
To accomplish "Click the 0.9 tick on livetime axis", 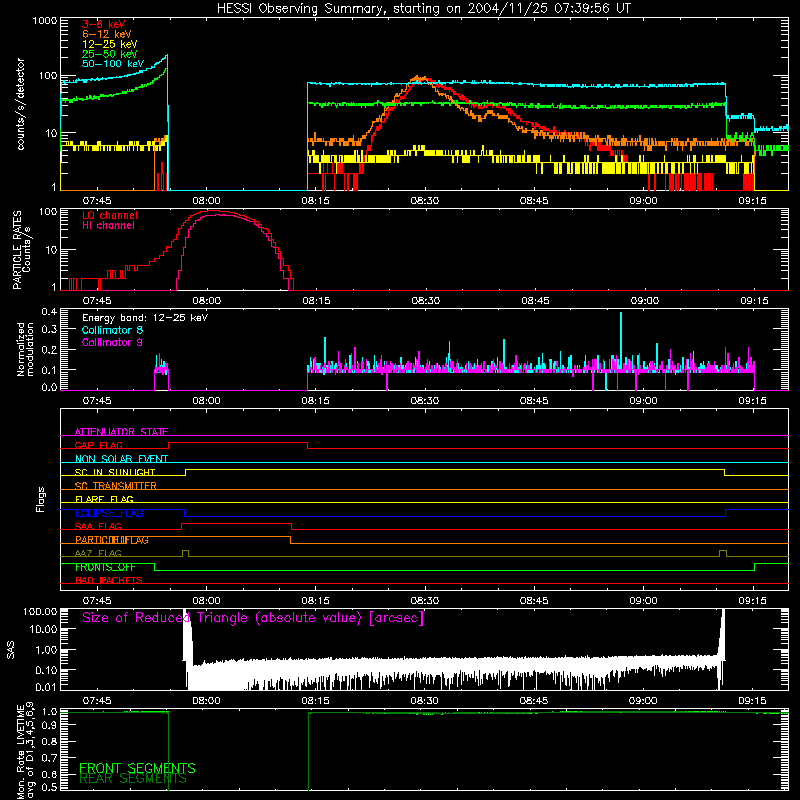I will (49, 724).
